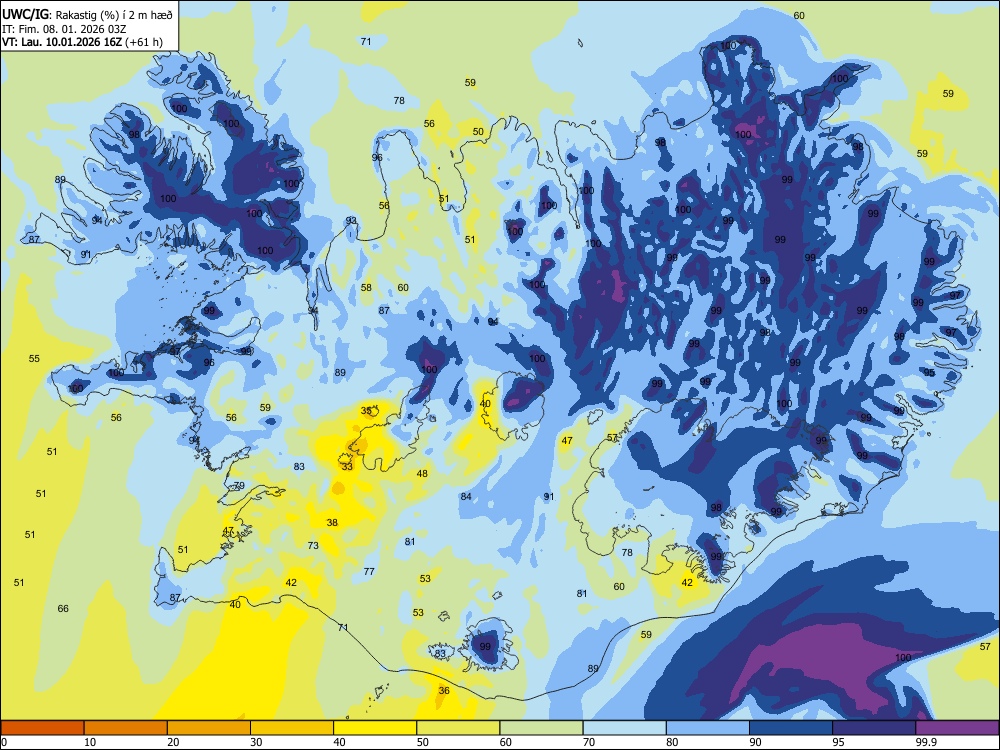Click the map value '77'
Image resolution: width=1000 pixels, height=750 pixels.
tap(369, 572)
